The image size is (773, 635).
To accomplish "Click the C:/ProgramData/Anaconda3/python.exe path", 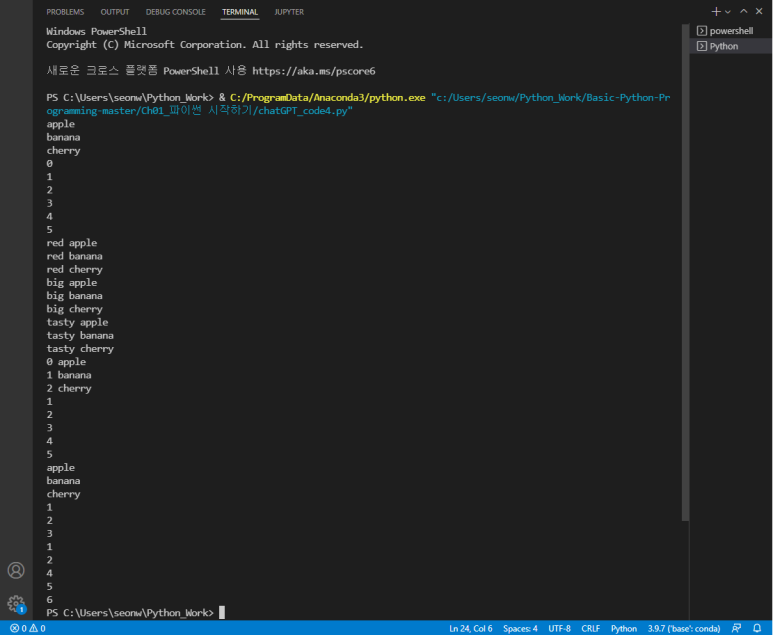I will [x=327, y=98].
